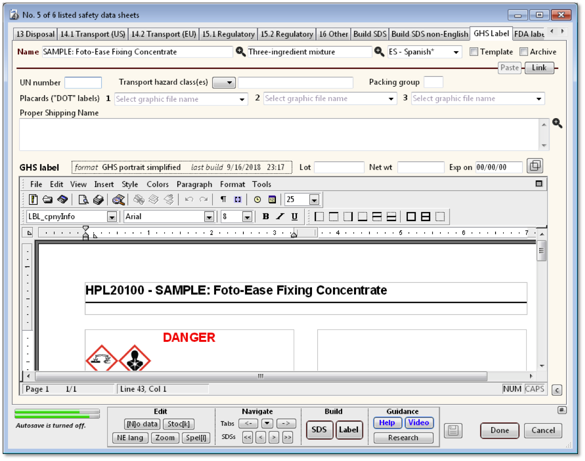585x461 pixels.
Task: Switch to the 16 Other tab
Action: coord(333,34)
